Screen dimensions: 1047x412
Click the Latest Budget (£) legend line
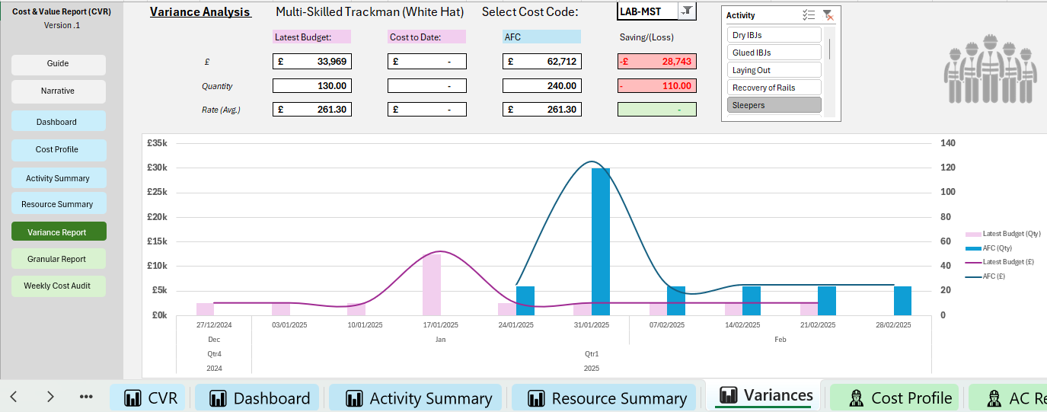pos(973,262)
